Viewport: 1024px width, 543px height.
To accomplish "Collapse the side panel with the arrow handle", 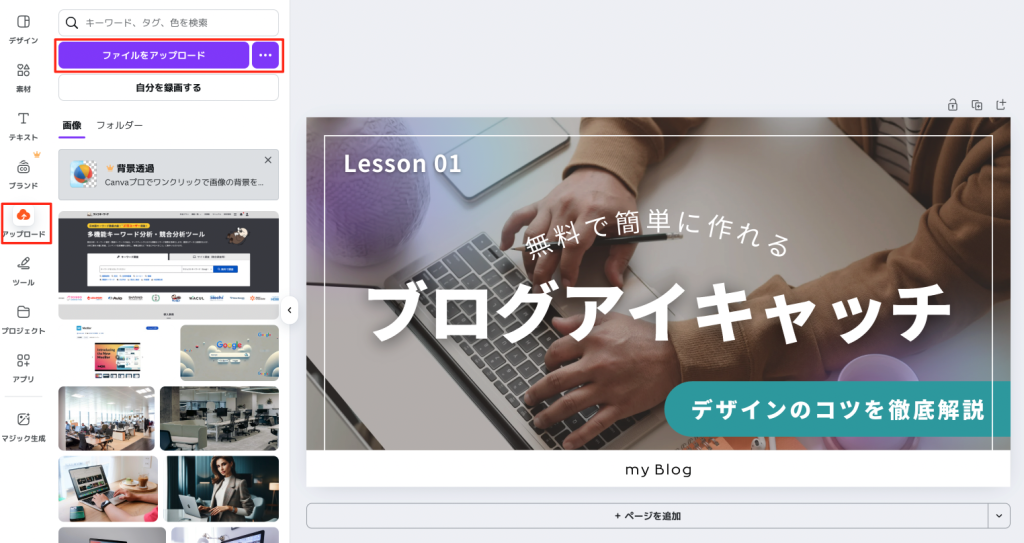I will coord(289,310).
